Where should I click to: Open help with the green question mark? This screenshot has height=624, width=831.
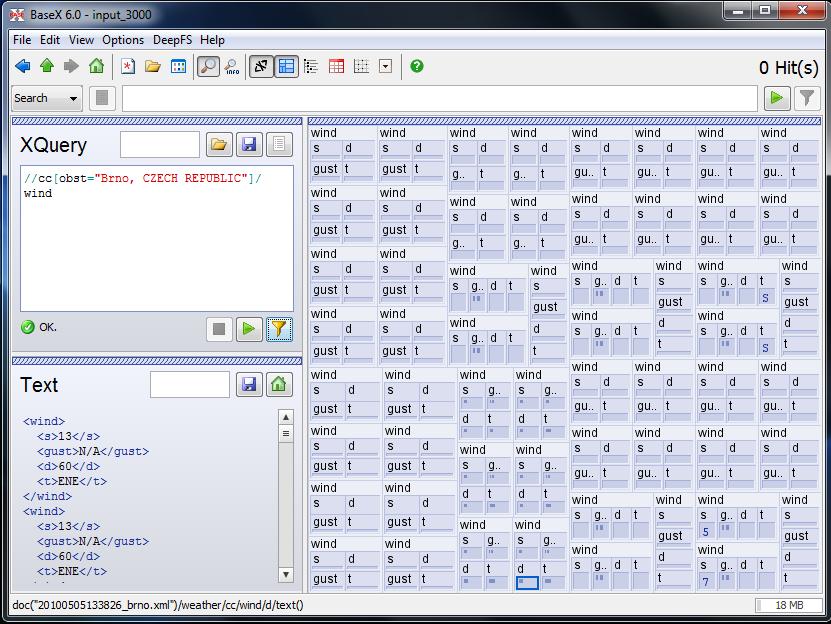pyautogui.click(x=417, y=66)
